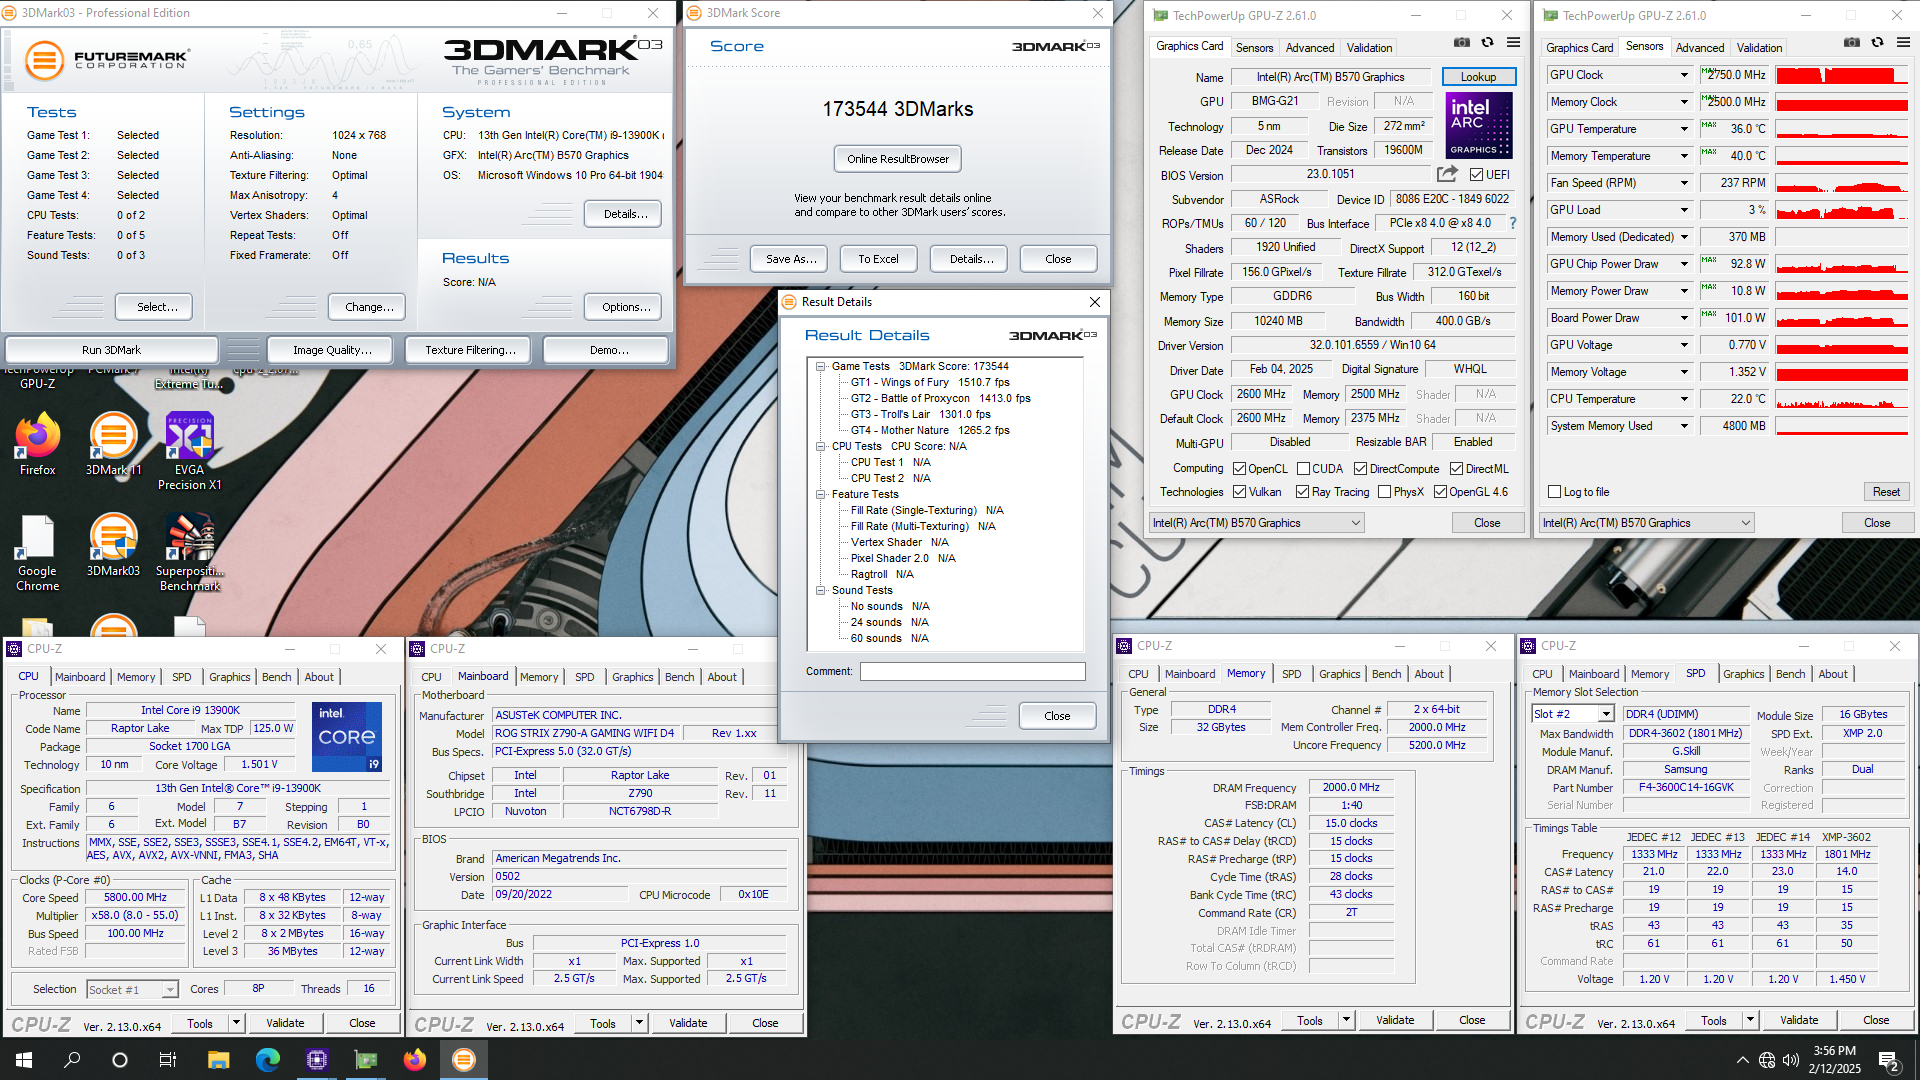Click GPU Load sensor graph
Viewport: 1920px width, 1080px height.
1841,210
